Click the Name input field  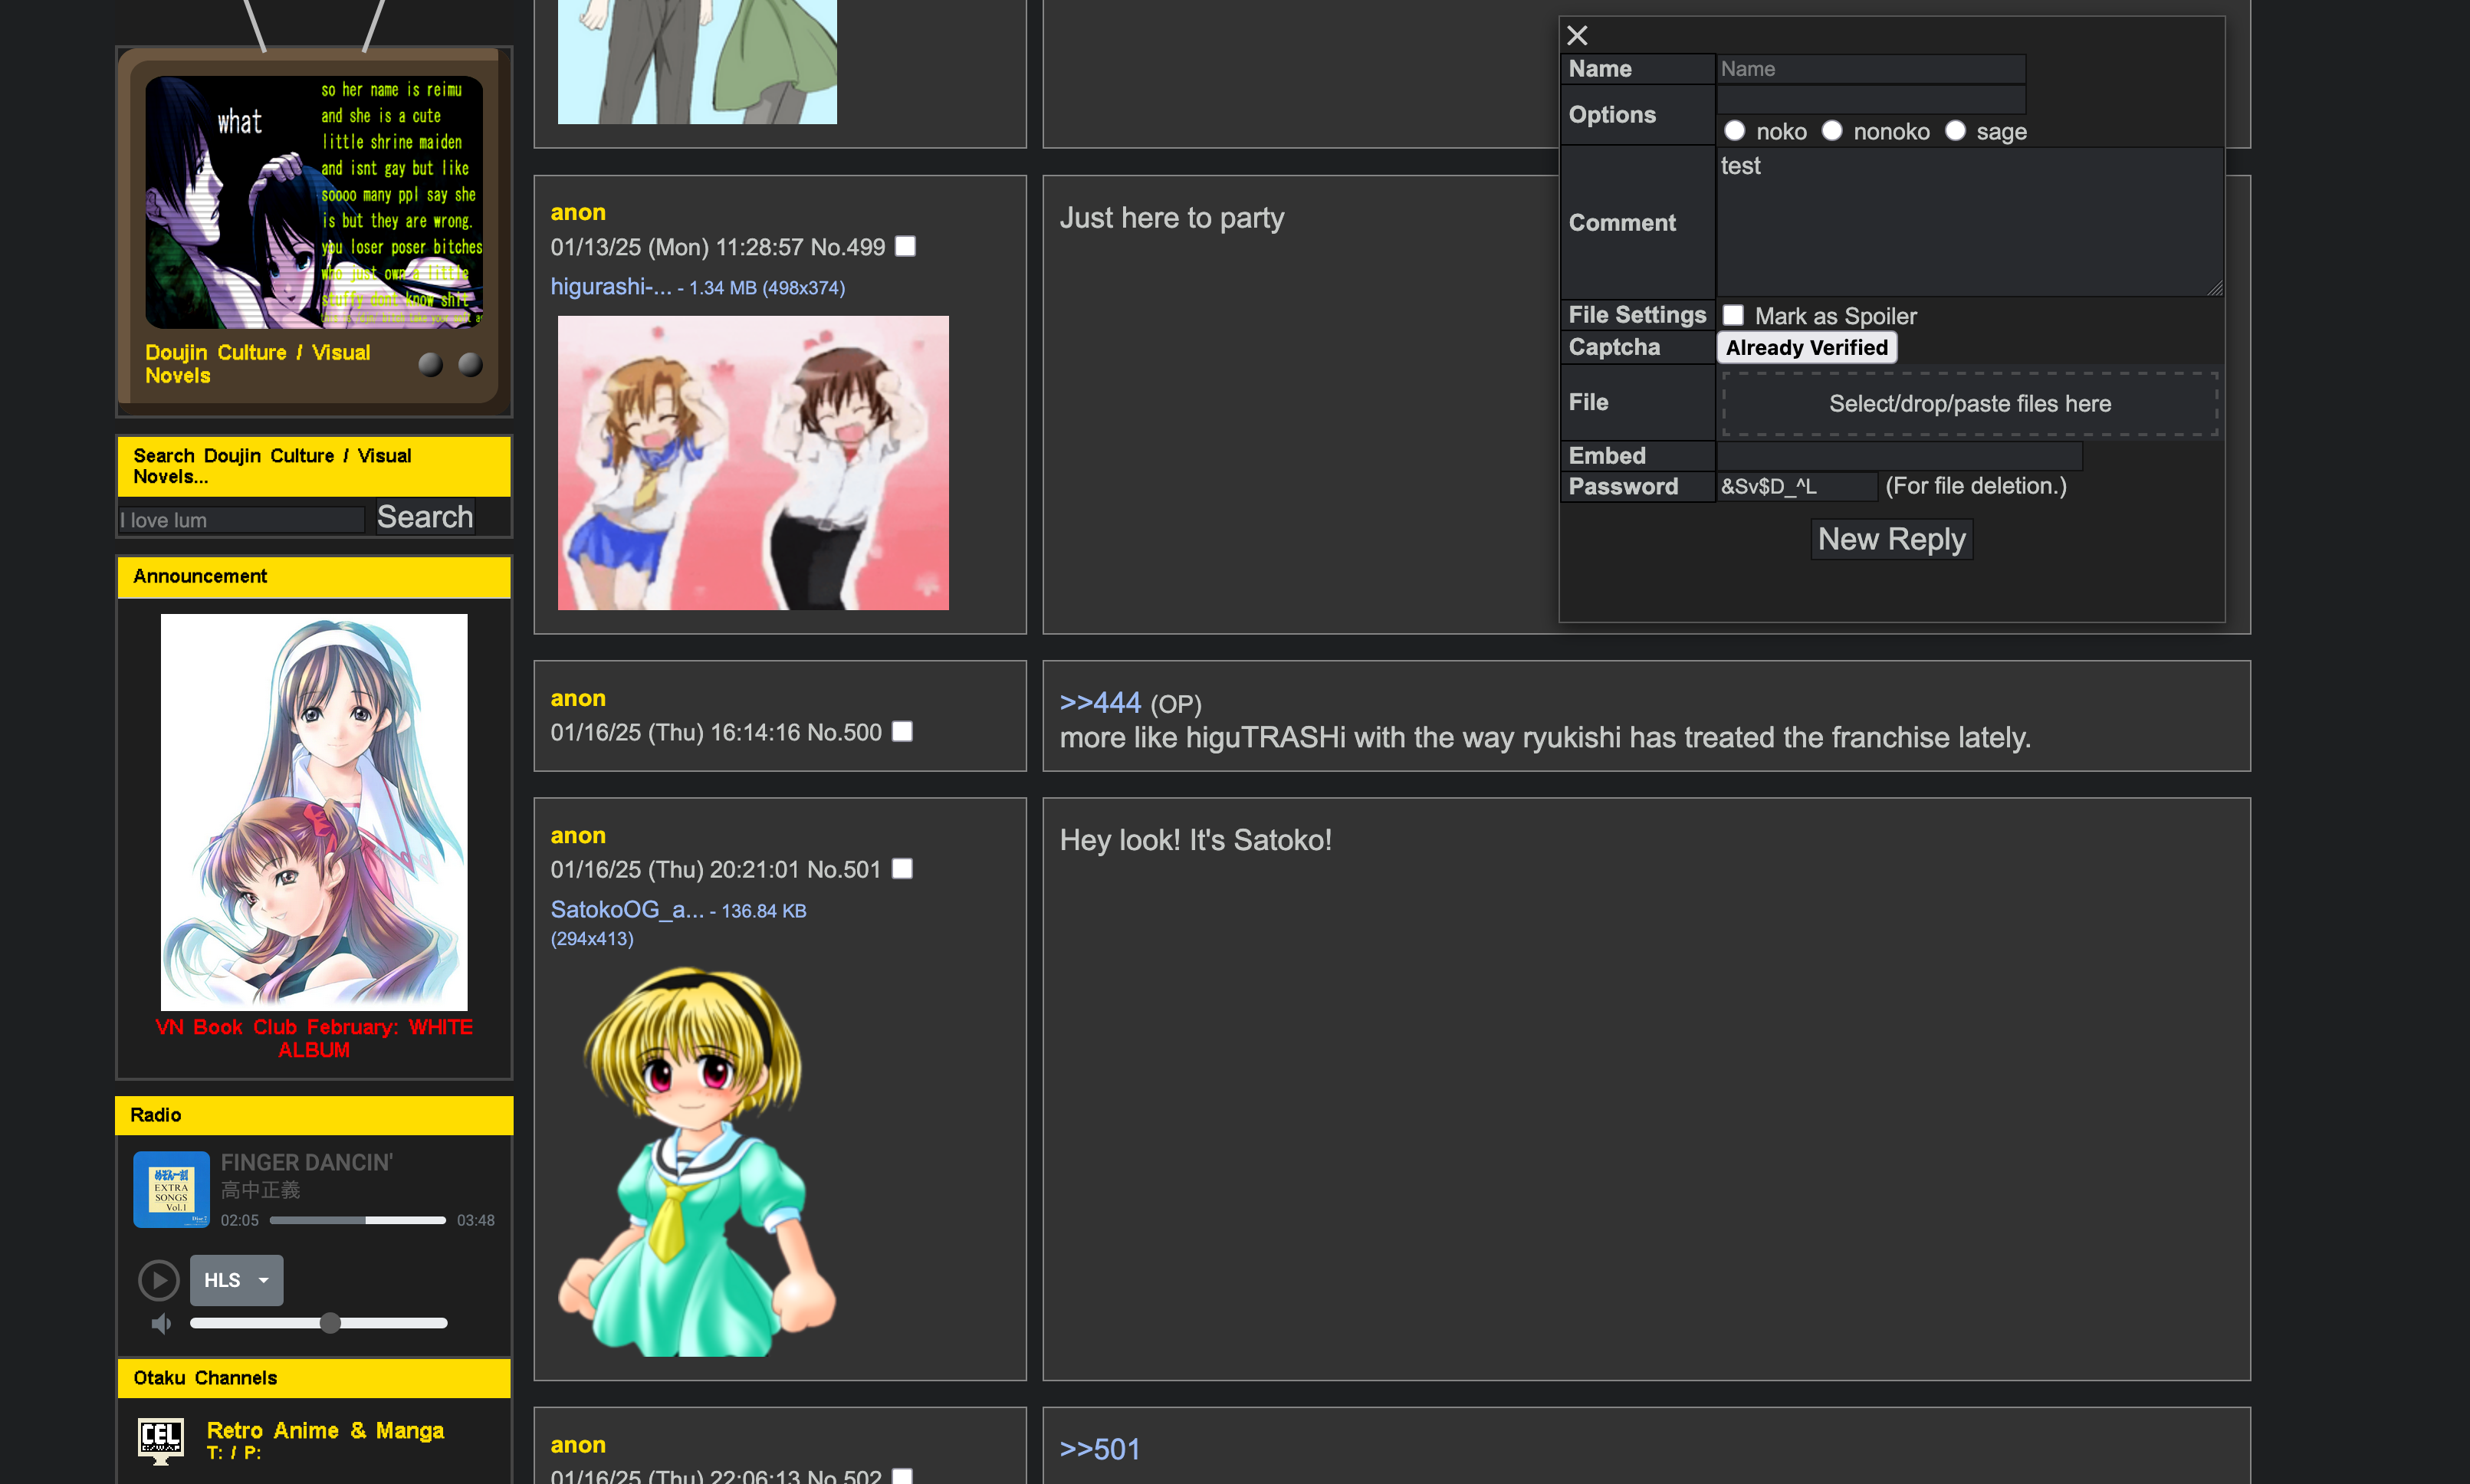[1870, 69]
